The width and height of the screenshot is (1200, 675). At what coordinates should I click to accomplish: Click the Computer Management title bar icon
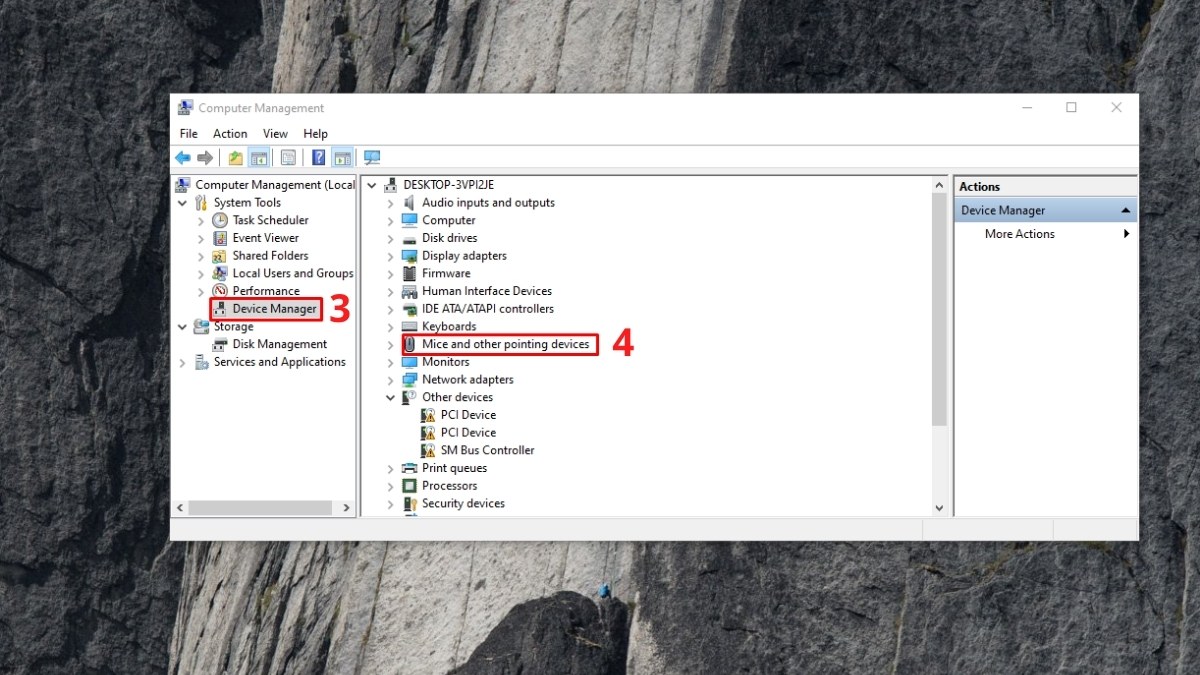pyautogui.click(x=185, y=108)
